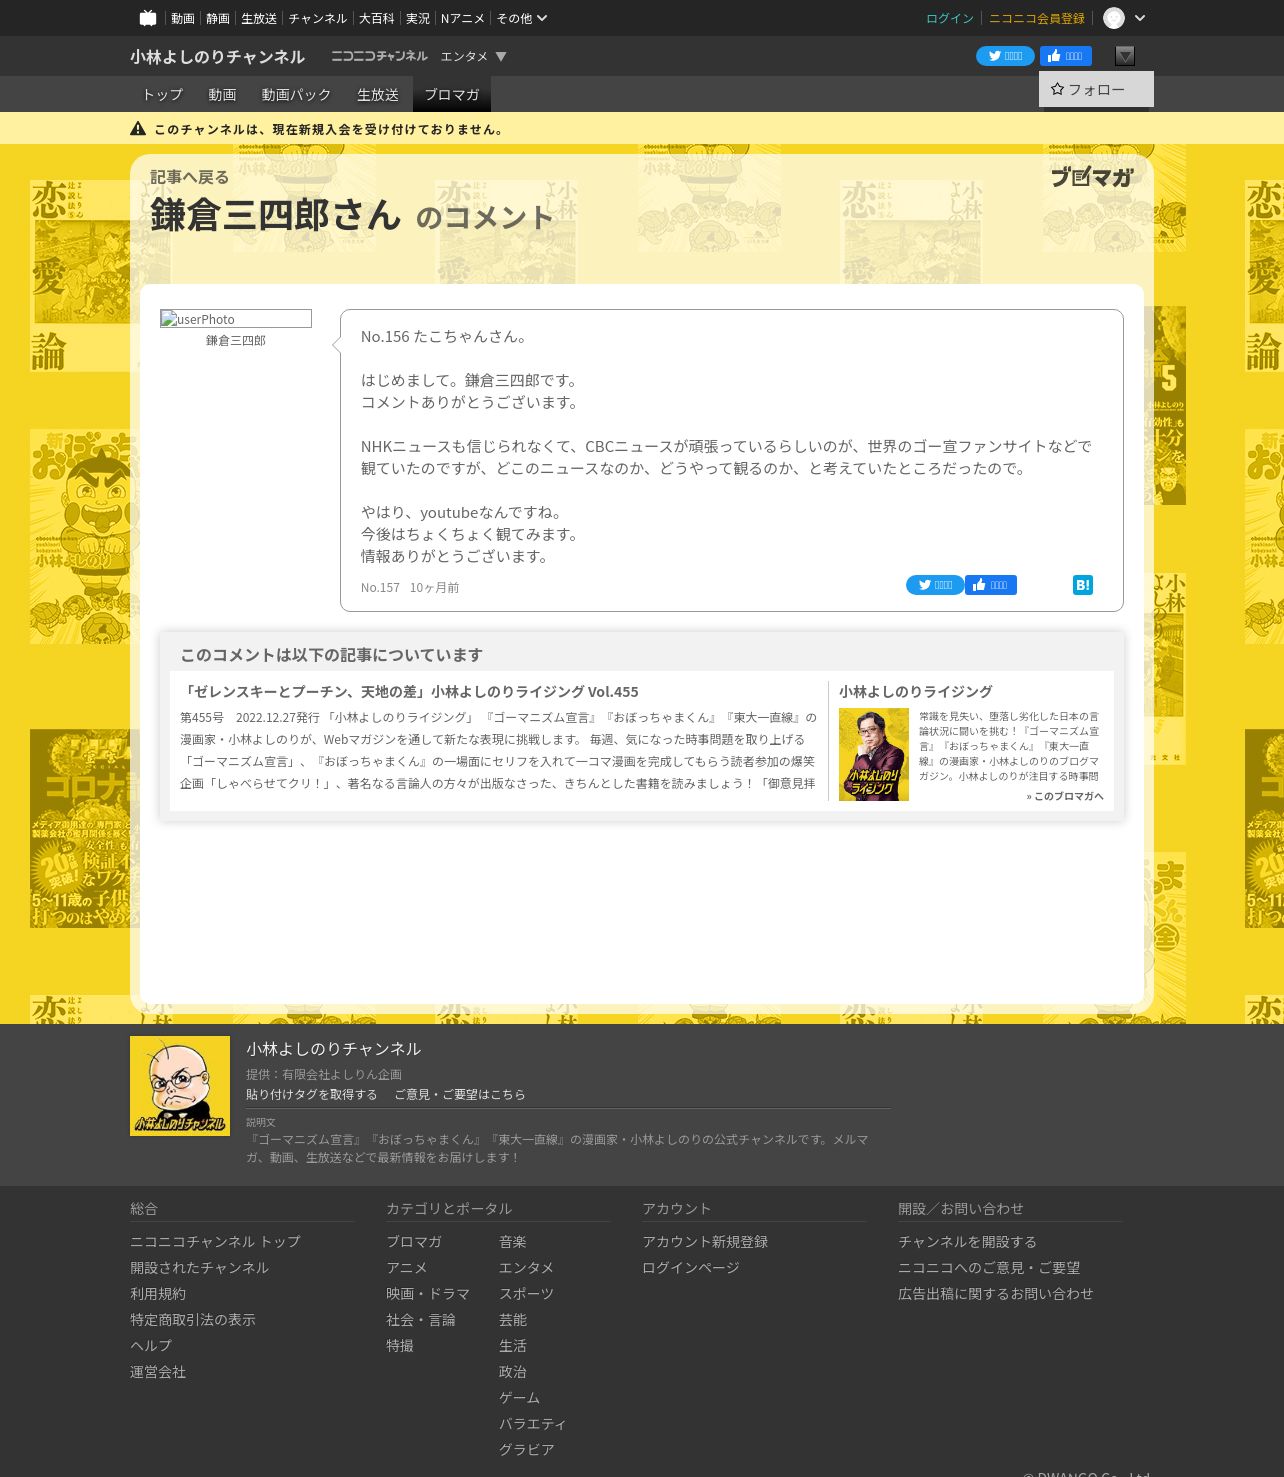Click the フォロー star button
Viewport: 1284px width, 1477px height.
tap(1096, 89)
